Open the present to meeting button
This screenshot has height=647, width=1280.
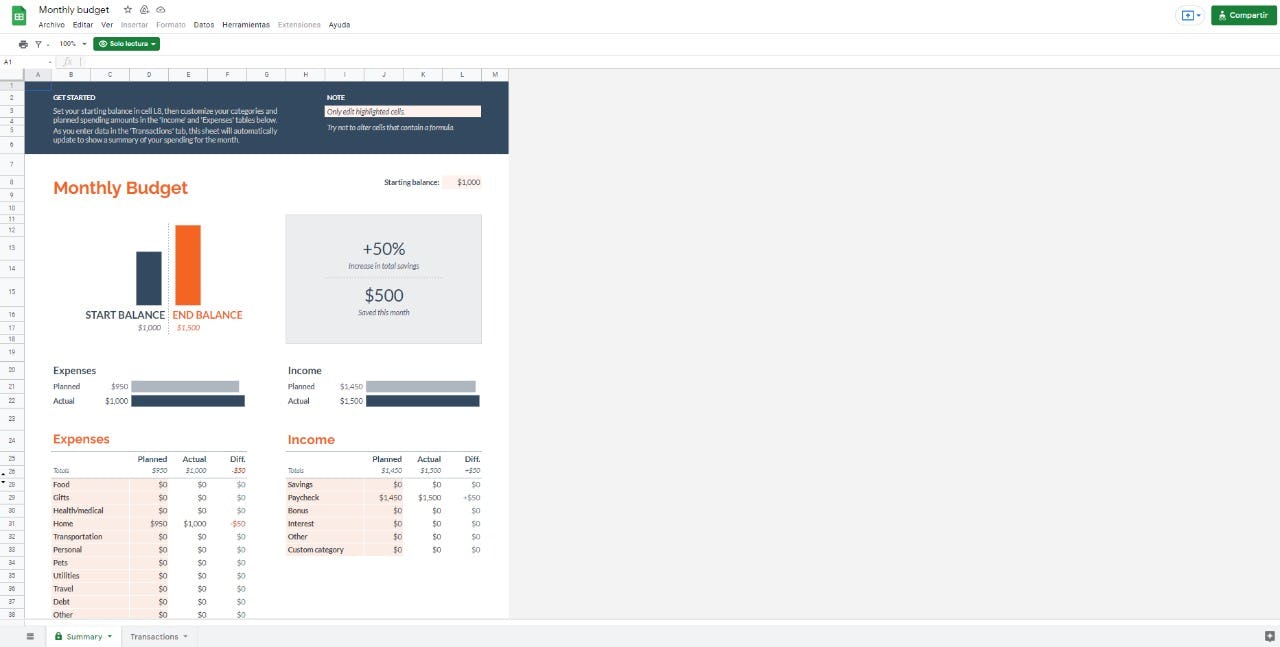click(x=1190, y=16)
